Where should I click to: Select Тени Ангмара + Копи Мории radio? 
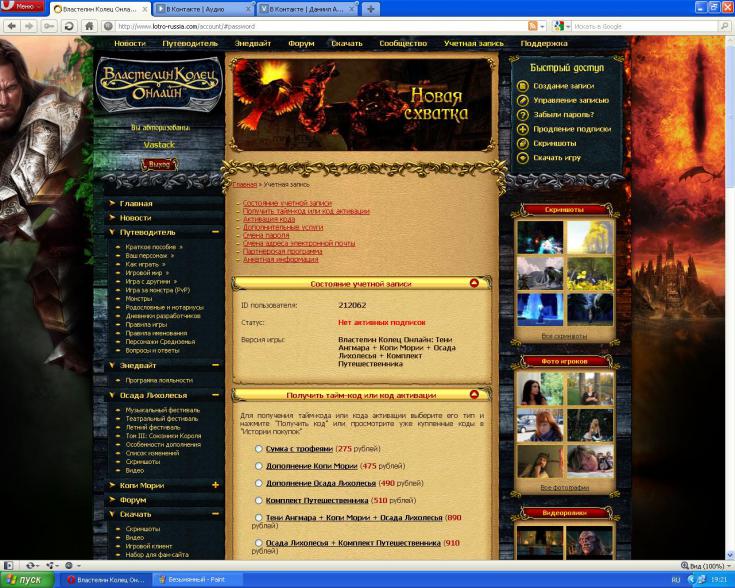258,518
